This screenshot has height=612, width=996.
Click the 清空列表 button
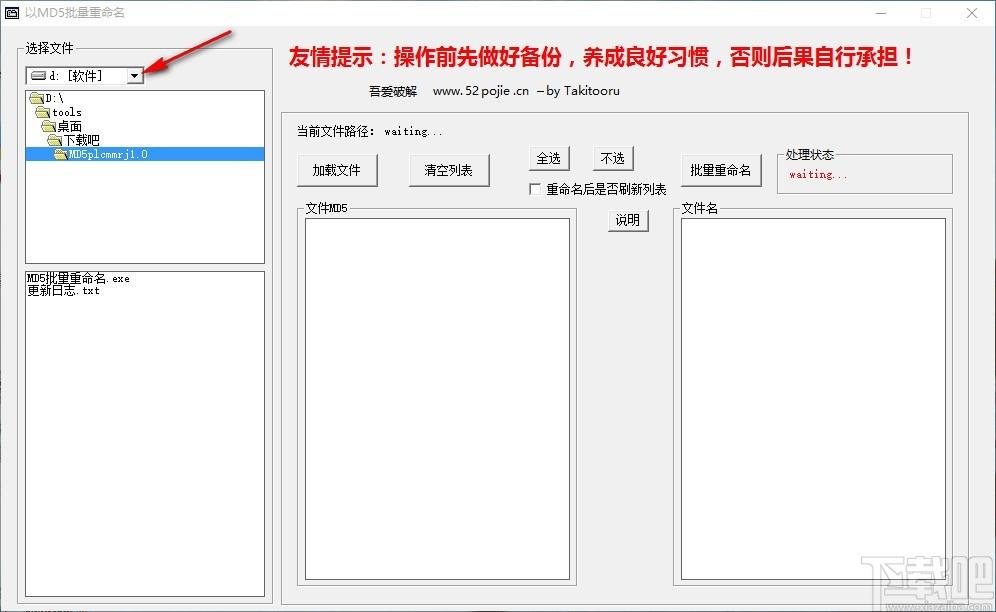(x=449, y=170)
